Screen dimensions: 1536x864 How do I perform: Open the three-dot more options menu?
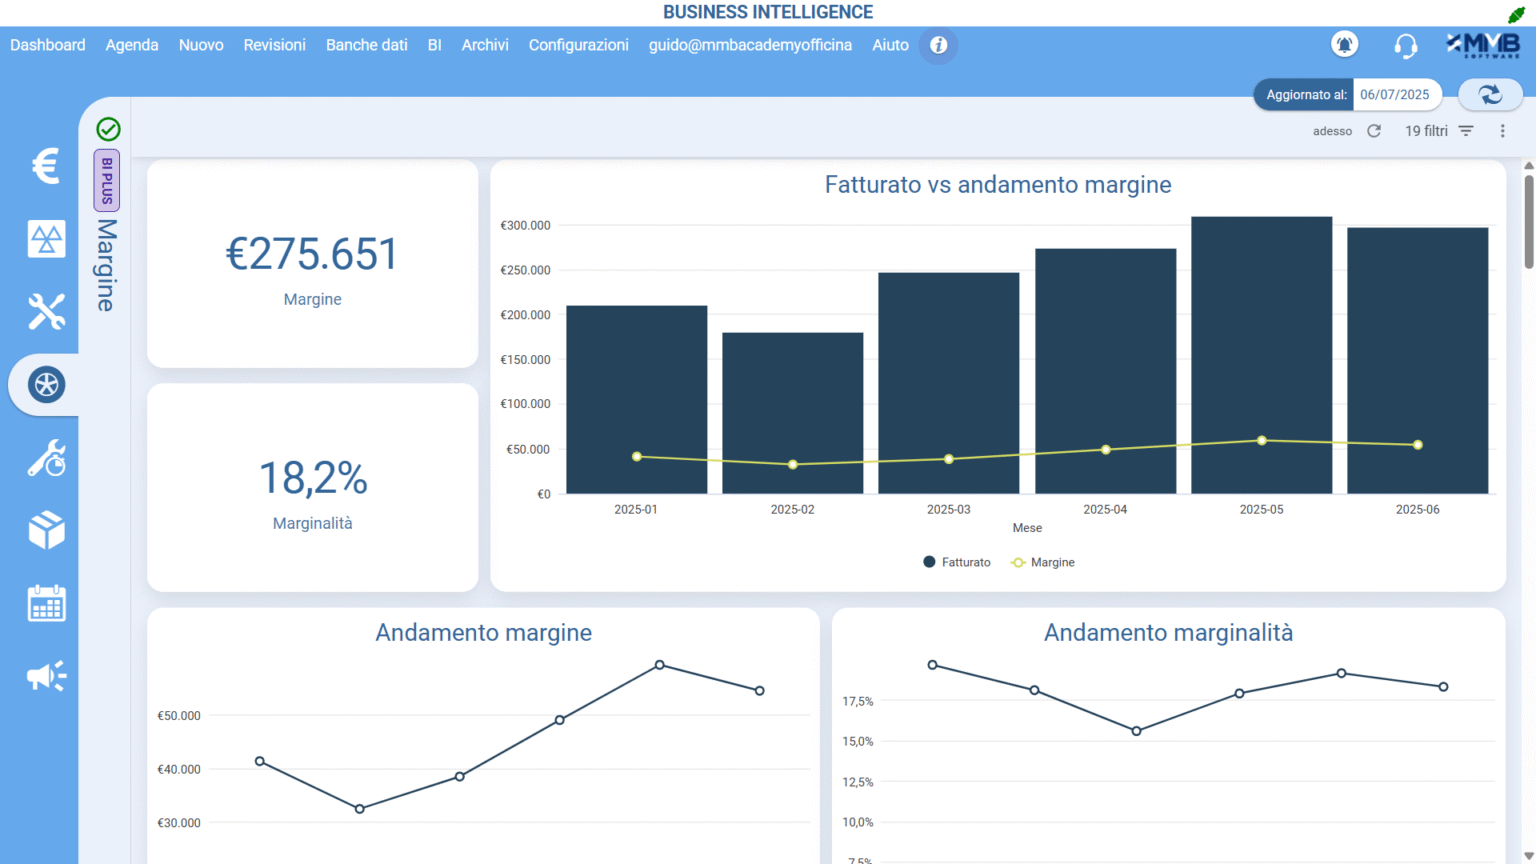pos(1502,131)
